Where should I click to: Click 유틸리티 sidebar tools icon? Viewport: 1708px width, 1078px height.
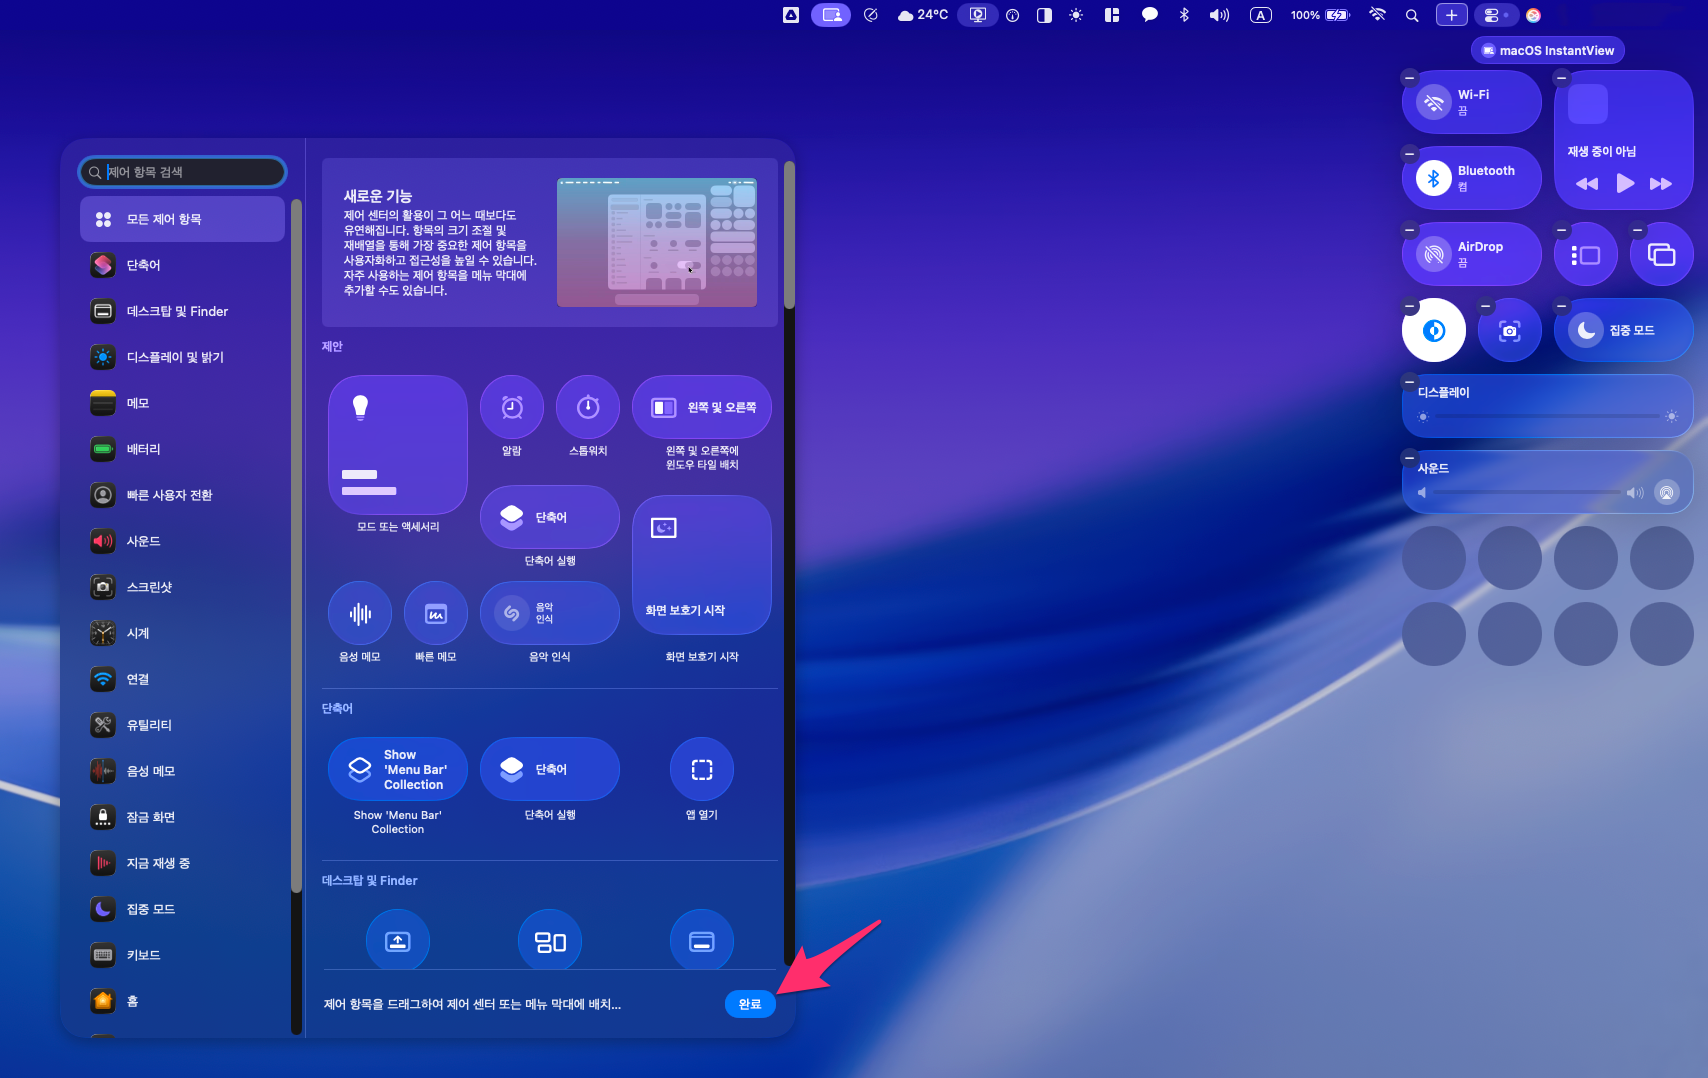click(x=103, y=725)
